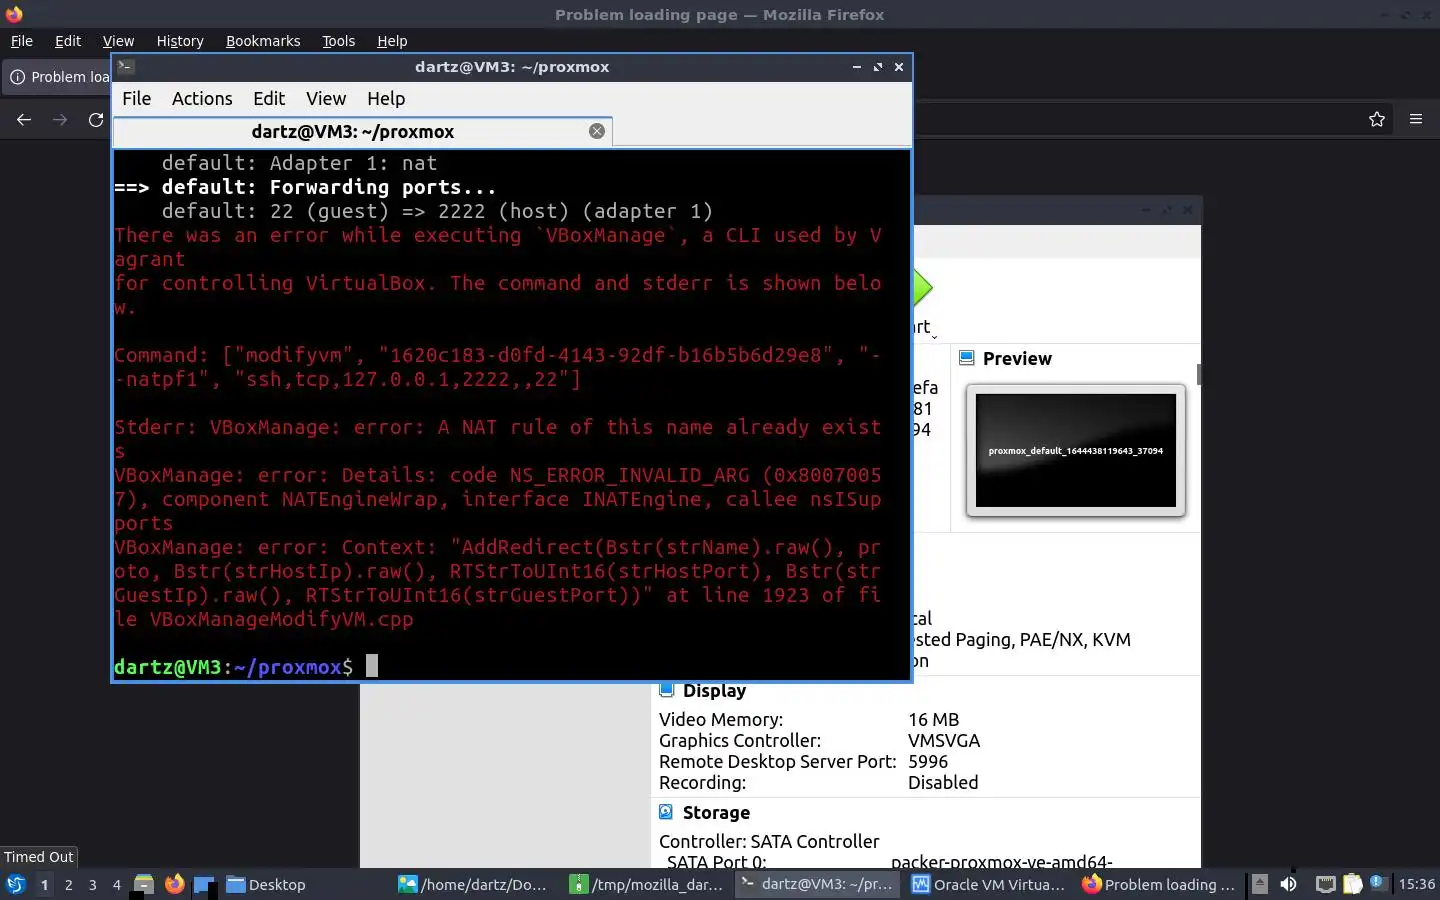The image size is (1440, 900).
Task: Select the Problem loading page Firefox tab
Action: click(58, 77)
